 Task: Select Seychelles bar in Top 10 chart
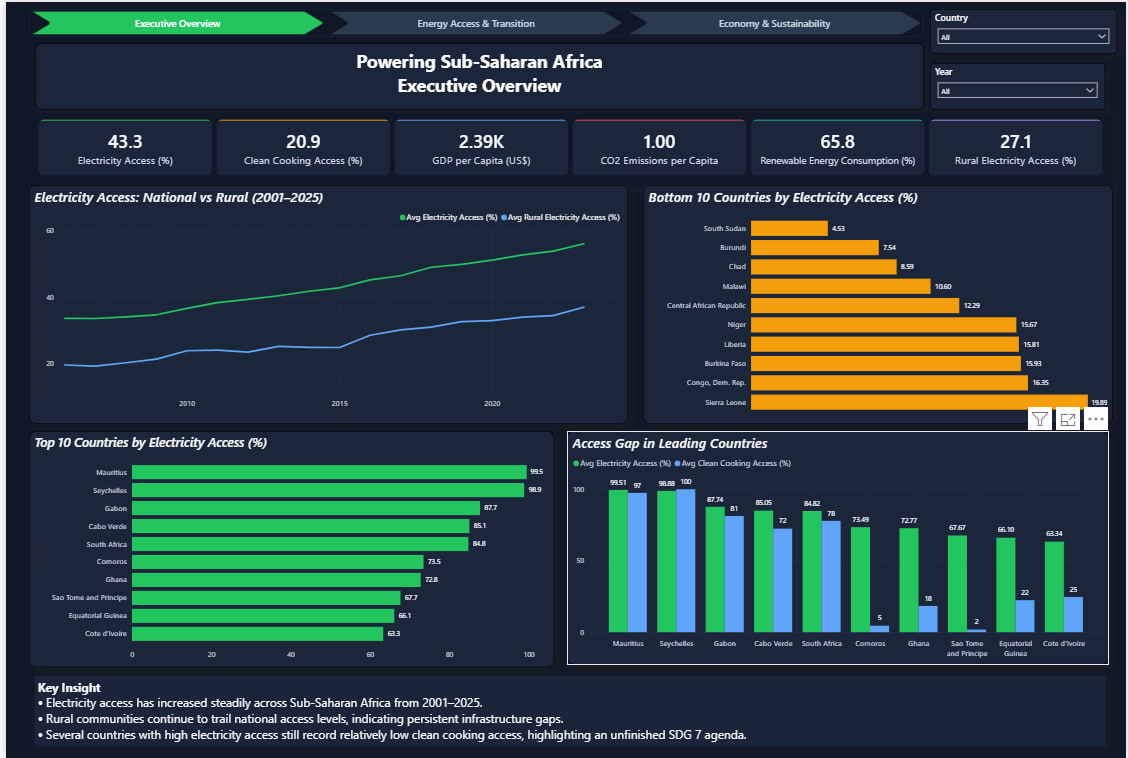tap(328, 490)
